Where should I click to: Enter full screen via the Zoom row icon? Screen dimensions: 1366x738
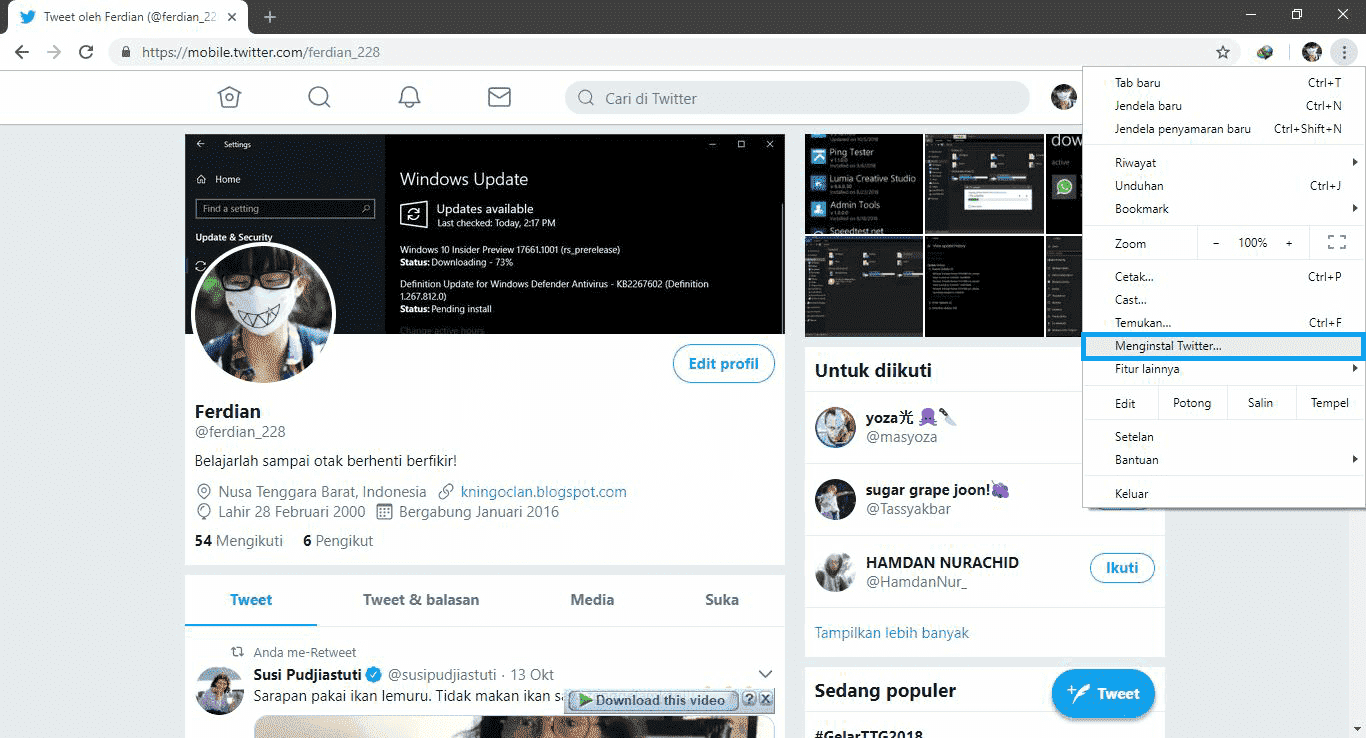tap(1337, 242)
